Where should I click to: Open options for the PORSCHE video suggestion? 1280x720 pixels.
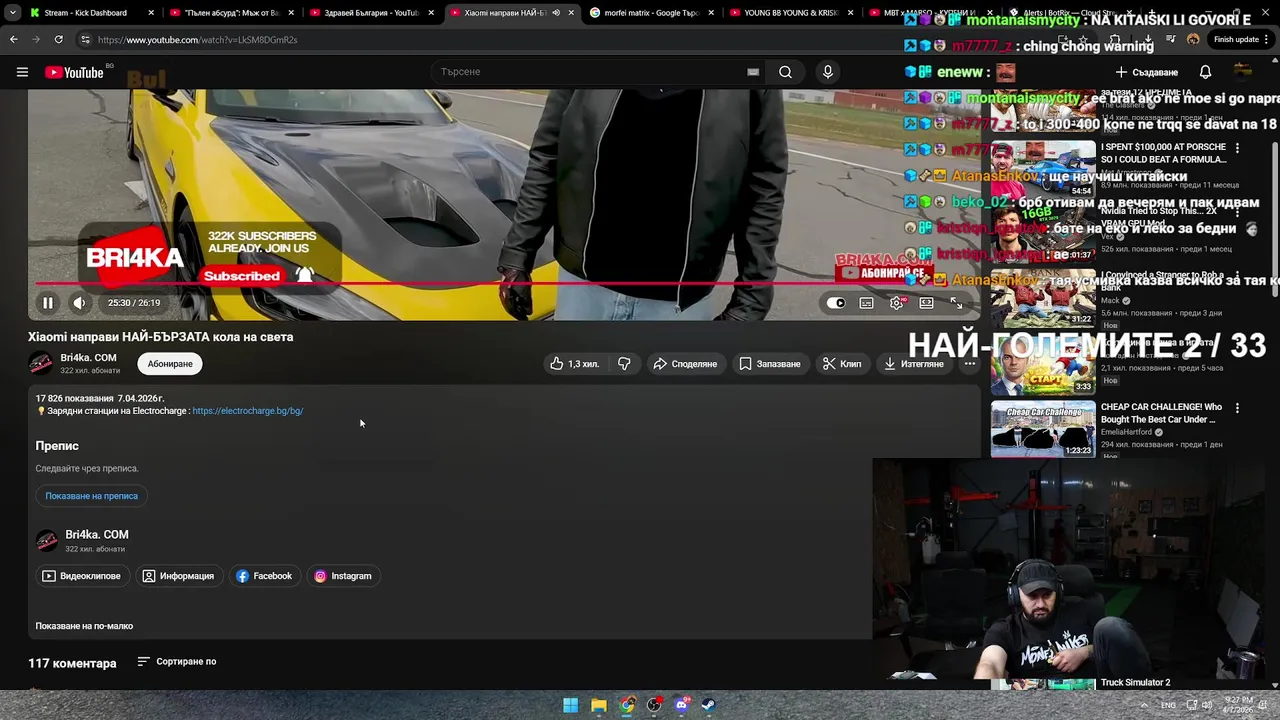pyautogui.click(x=1237, y=148)
